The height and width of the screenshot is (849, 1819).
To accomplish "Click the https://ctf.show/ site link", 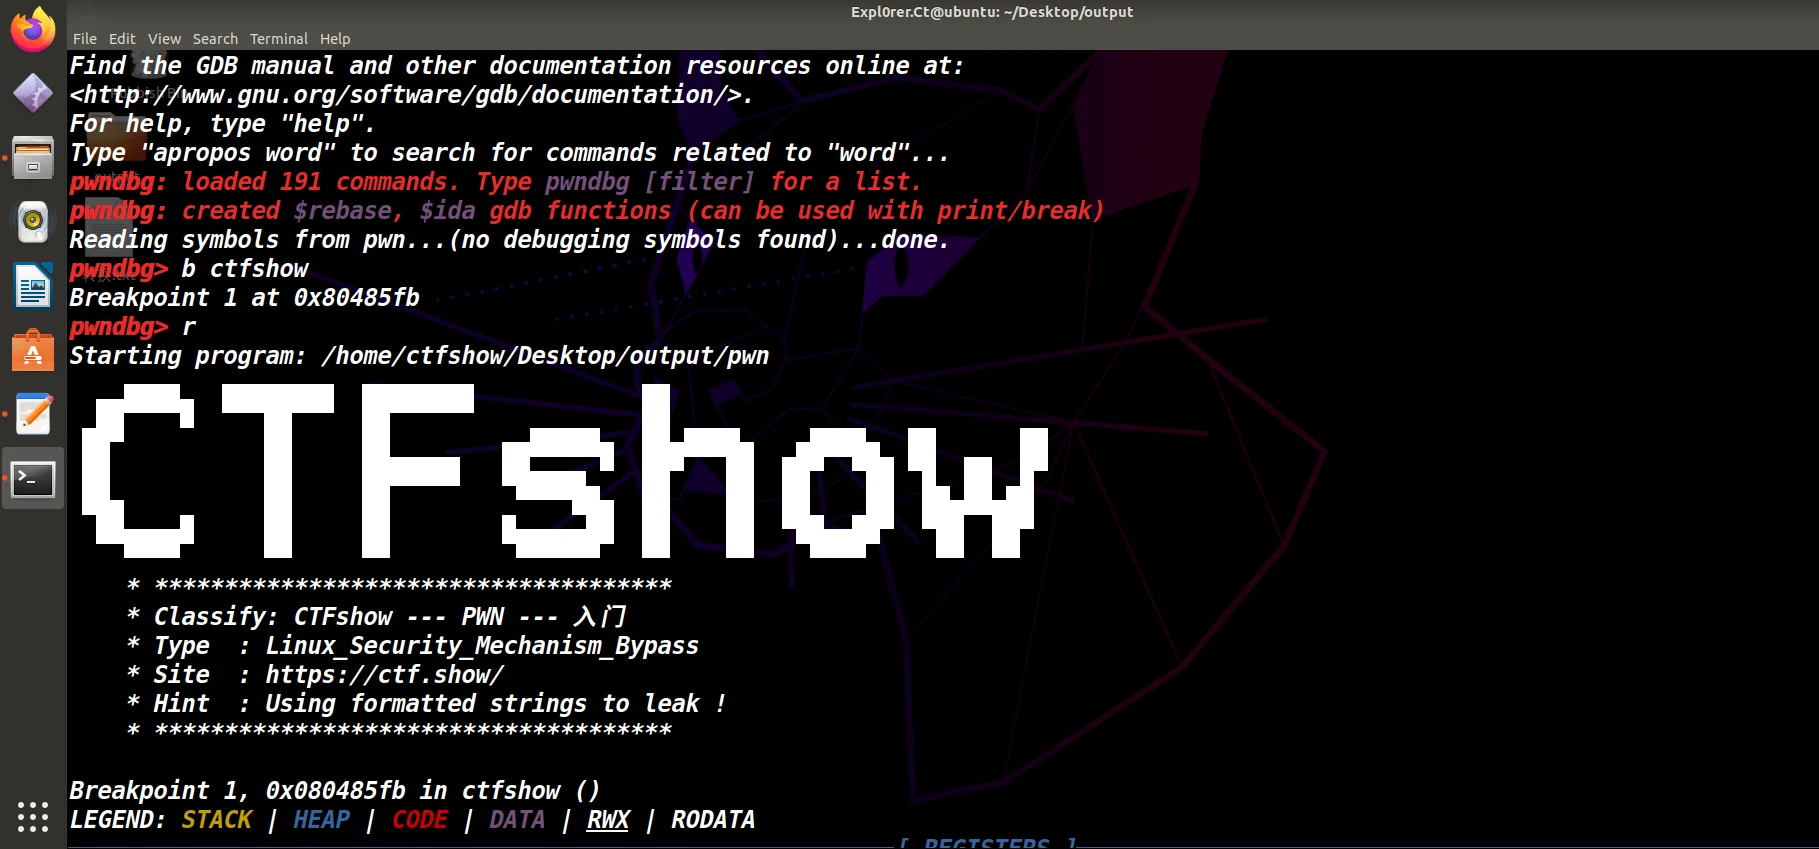I will click(x=384, y=675).
